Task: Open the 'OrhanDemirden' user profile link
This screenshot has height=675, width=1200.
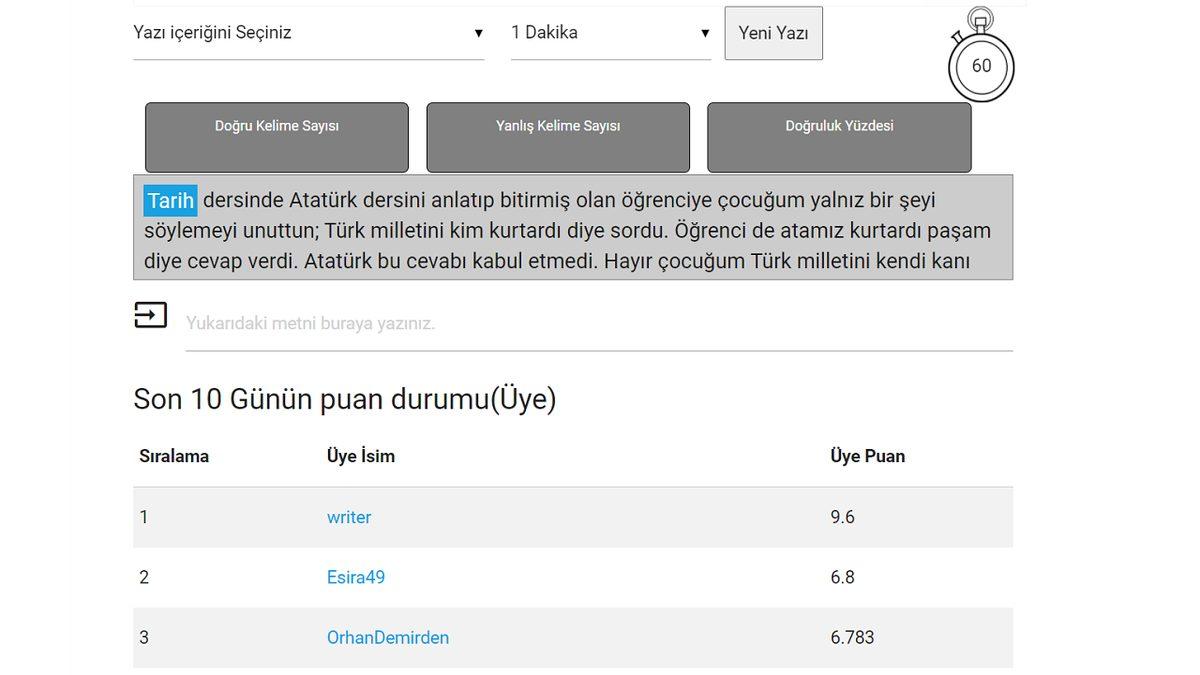Action: tap(388, 637)
